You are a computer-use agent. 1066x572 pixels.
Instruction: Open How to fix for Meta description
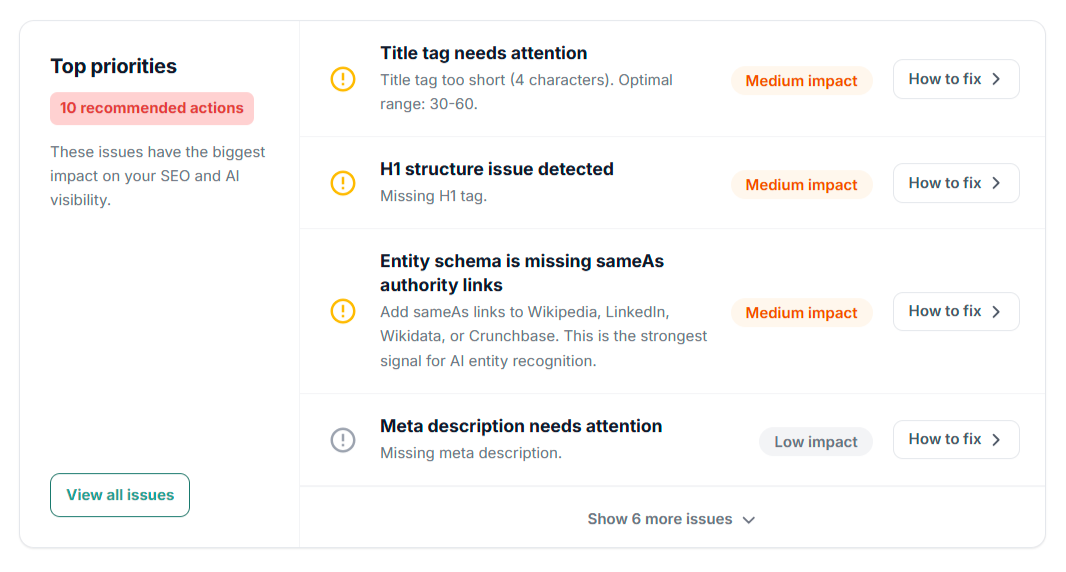[x=956, y=439]
